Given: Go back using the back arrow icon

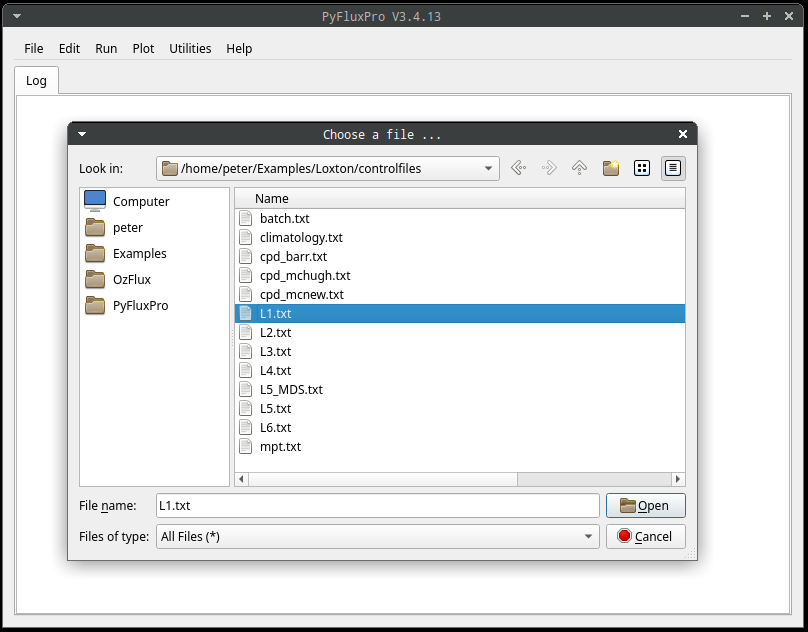Looking at the screenshot, I should click(518, 168).
